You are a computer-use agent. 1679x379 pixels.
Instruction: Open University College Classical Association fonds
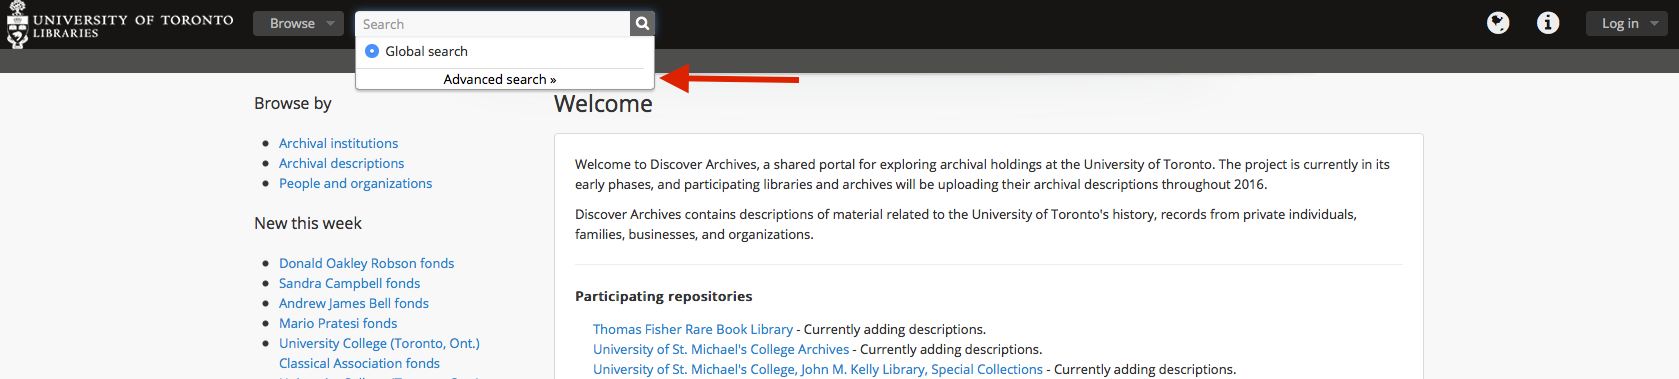[x=379, y=353]
